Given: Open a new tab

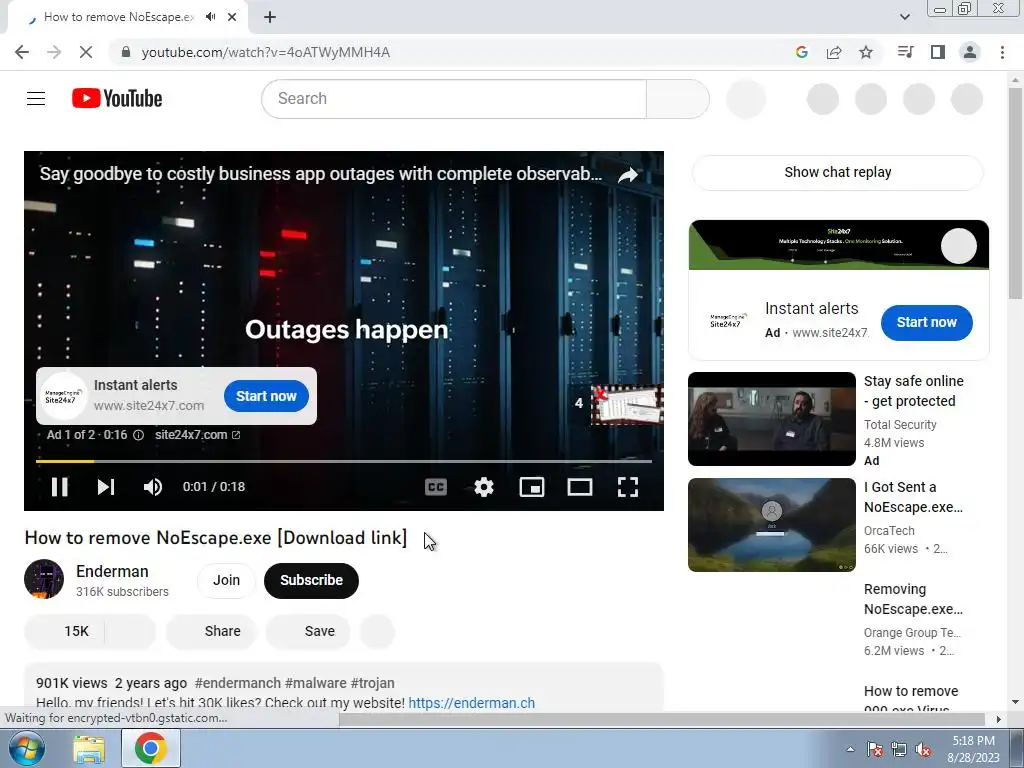Looking at the screenshot, I should (270, 17).
